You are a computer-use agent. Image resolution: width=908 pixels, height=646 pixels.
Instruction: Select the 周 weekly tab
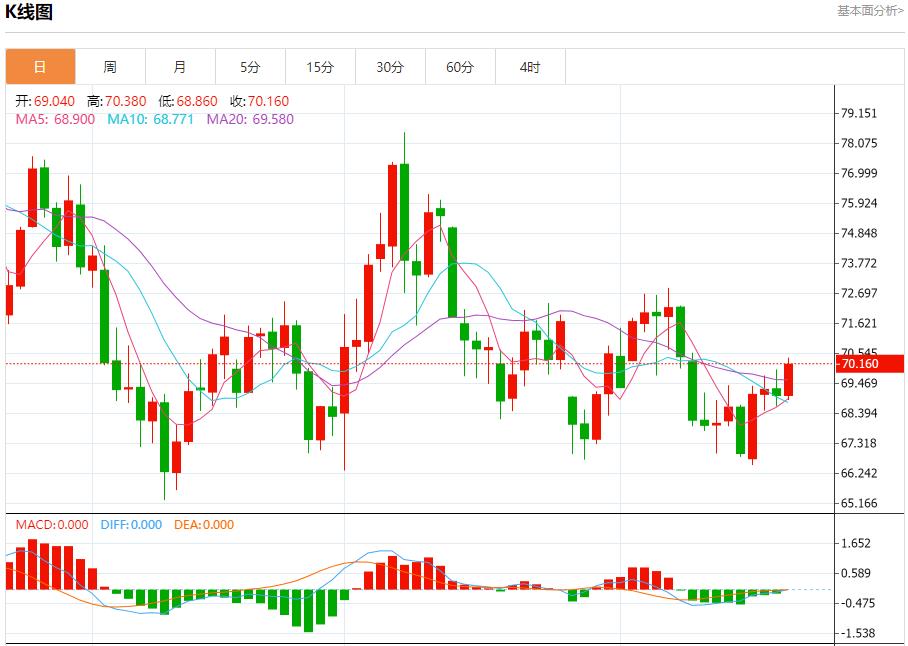(110, 67)
